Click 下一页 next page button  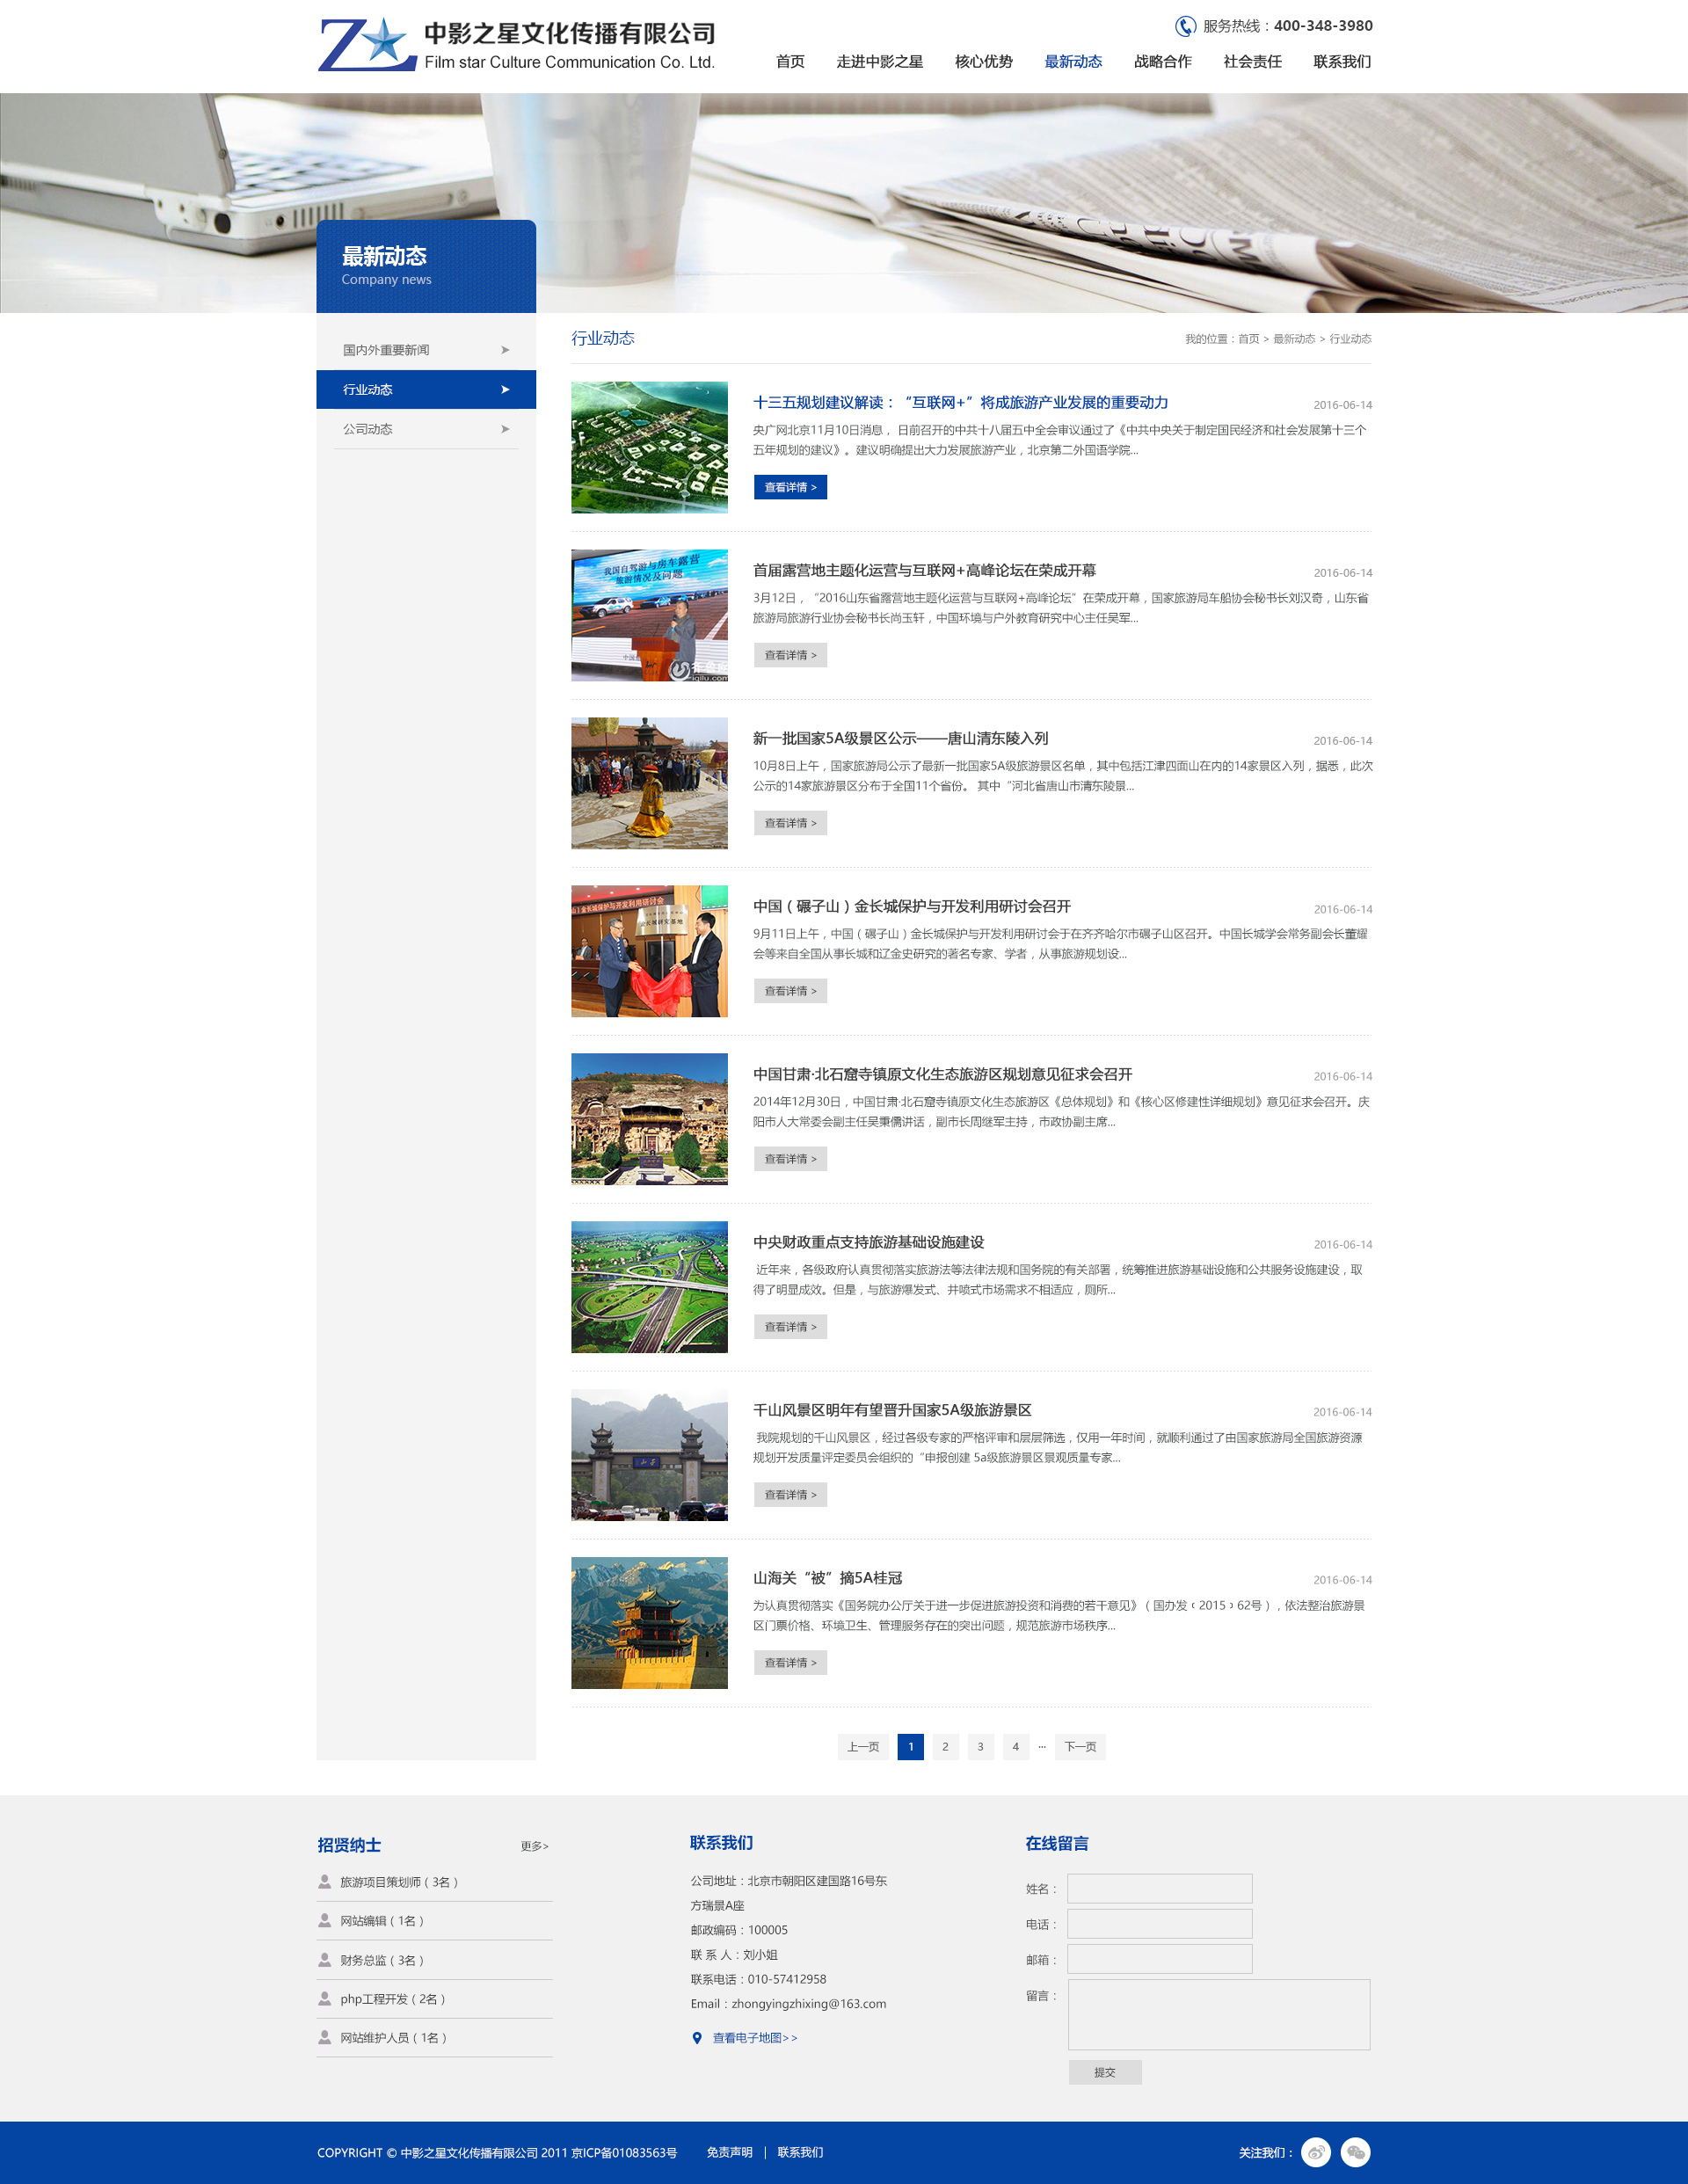[1080, 1747]
